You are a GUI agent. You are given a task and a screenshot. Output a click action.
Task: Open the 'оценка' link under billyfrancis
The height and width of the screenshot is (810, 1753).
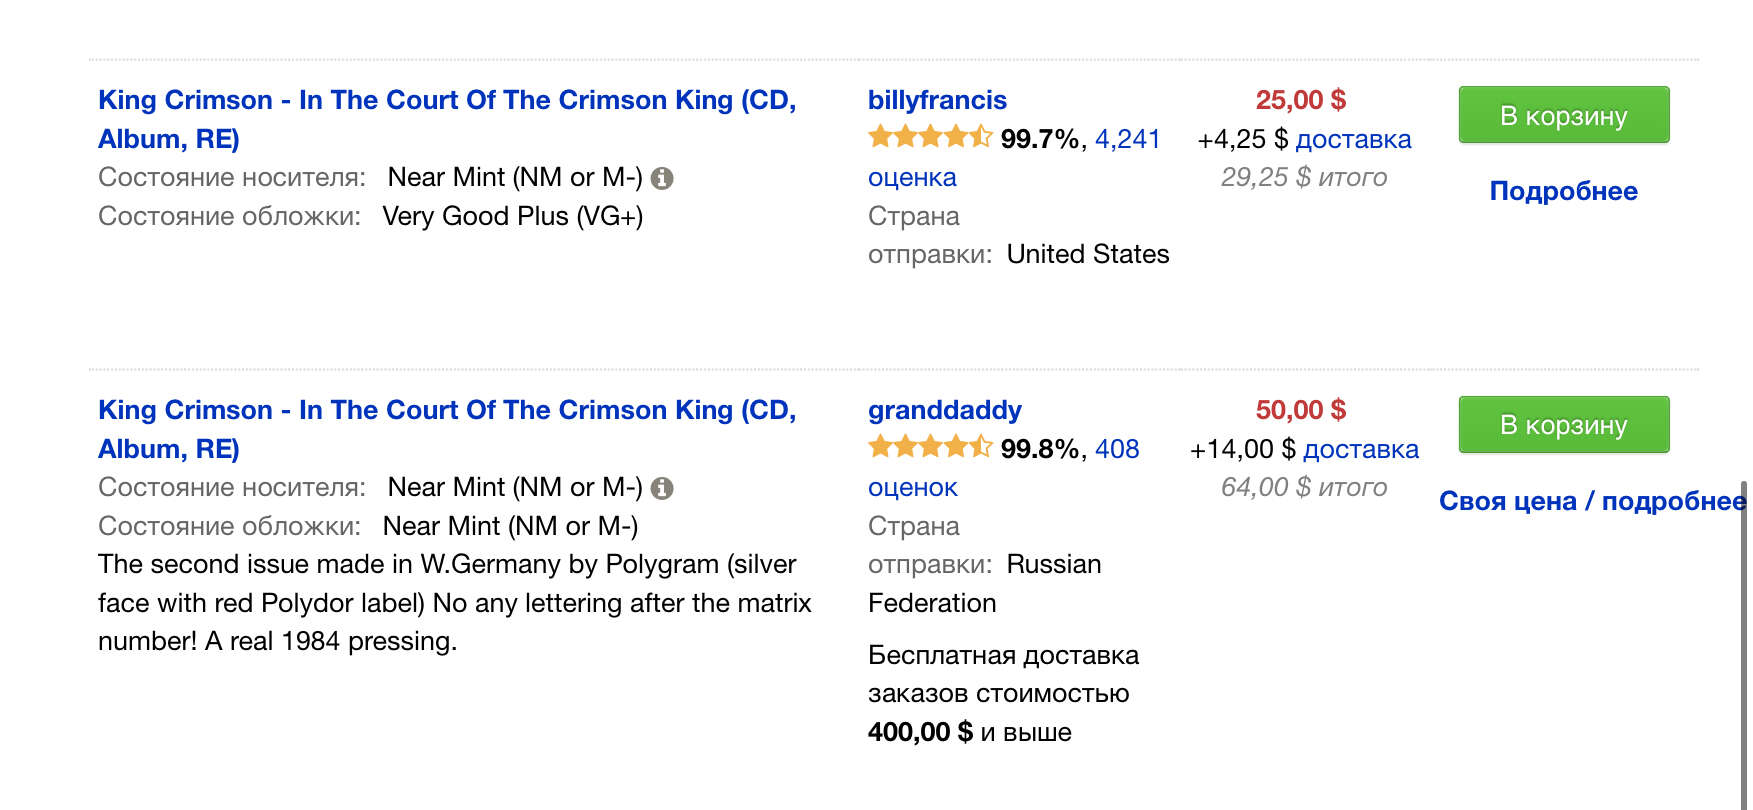pos(912,178)
